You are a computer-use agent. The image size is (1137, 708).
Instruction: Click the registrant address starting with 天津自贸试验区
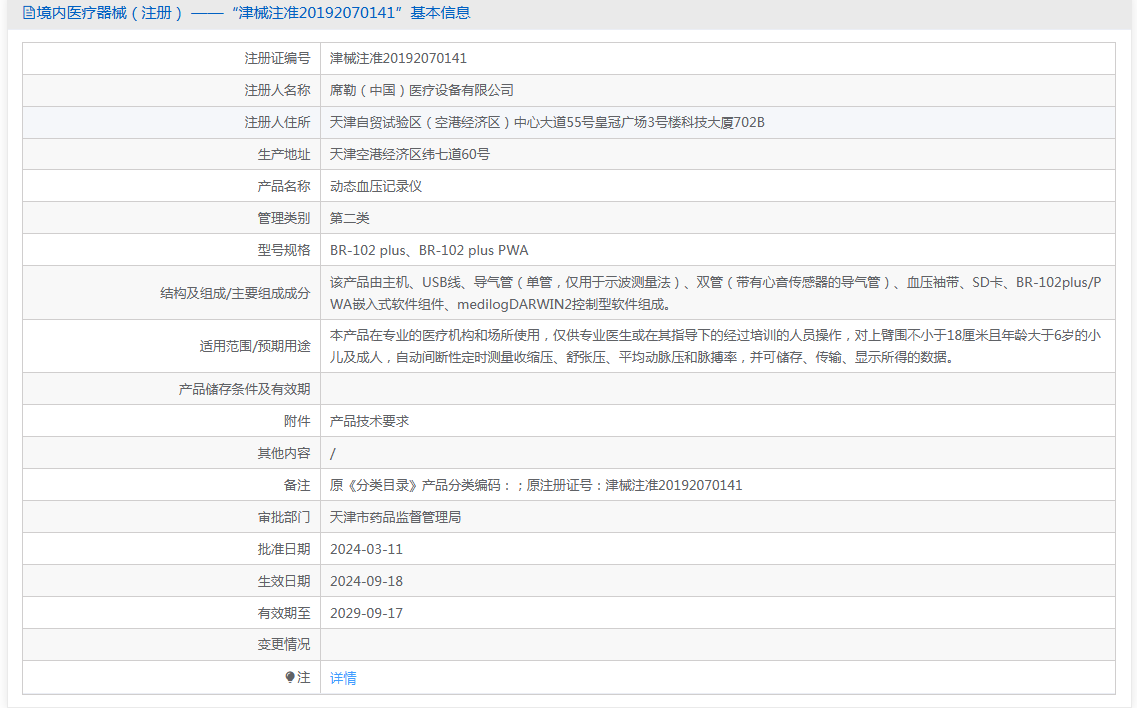coord(547,122)
